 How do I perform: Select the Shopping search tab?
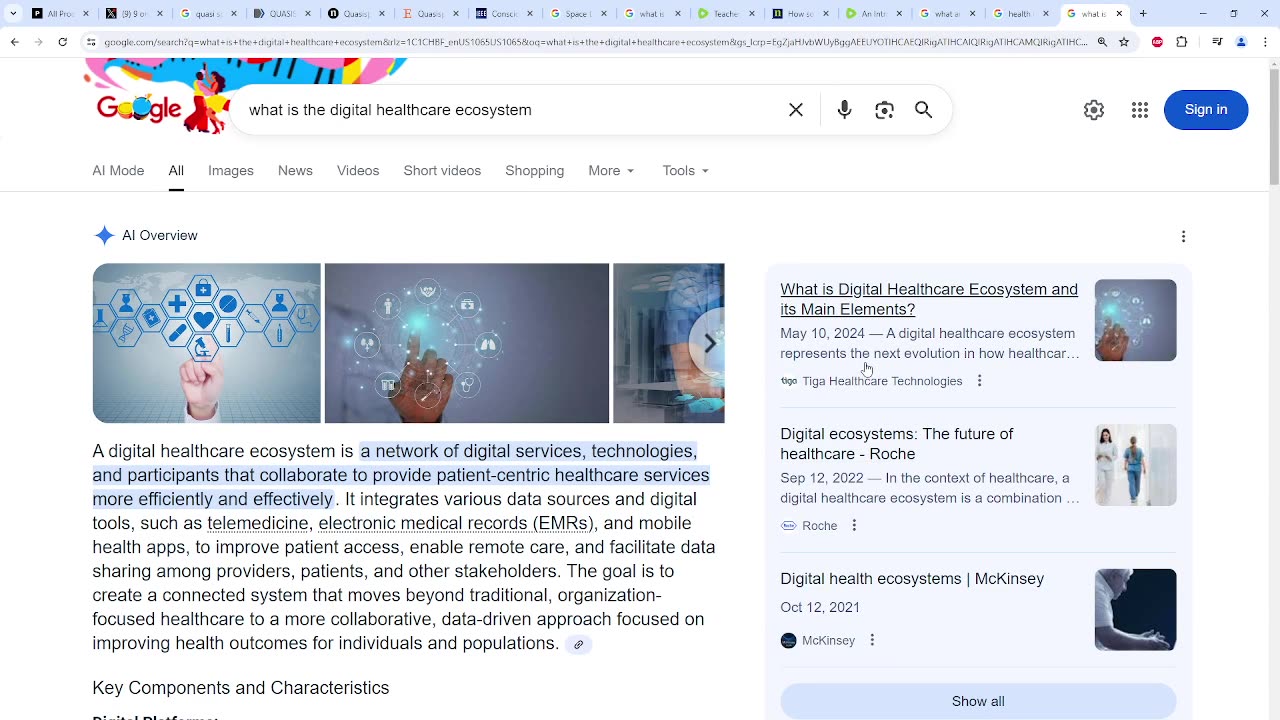click(x=535, y=171)
